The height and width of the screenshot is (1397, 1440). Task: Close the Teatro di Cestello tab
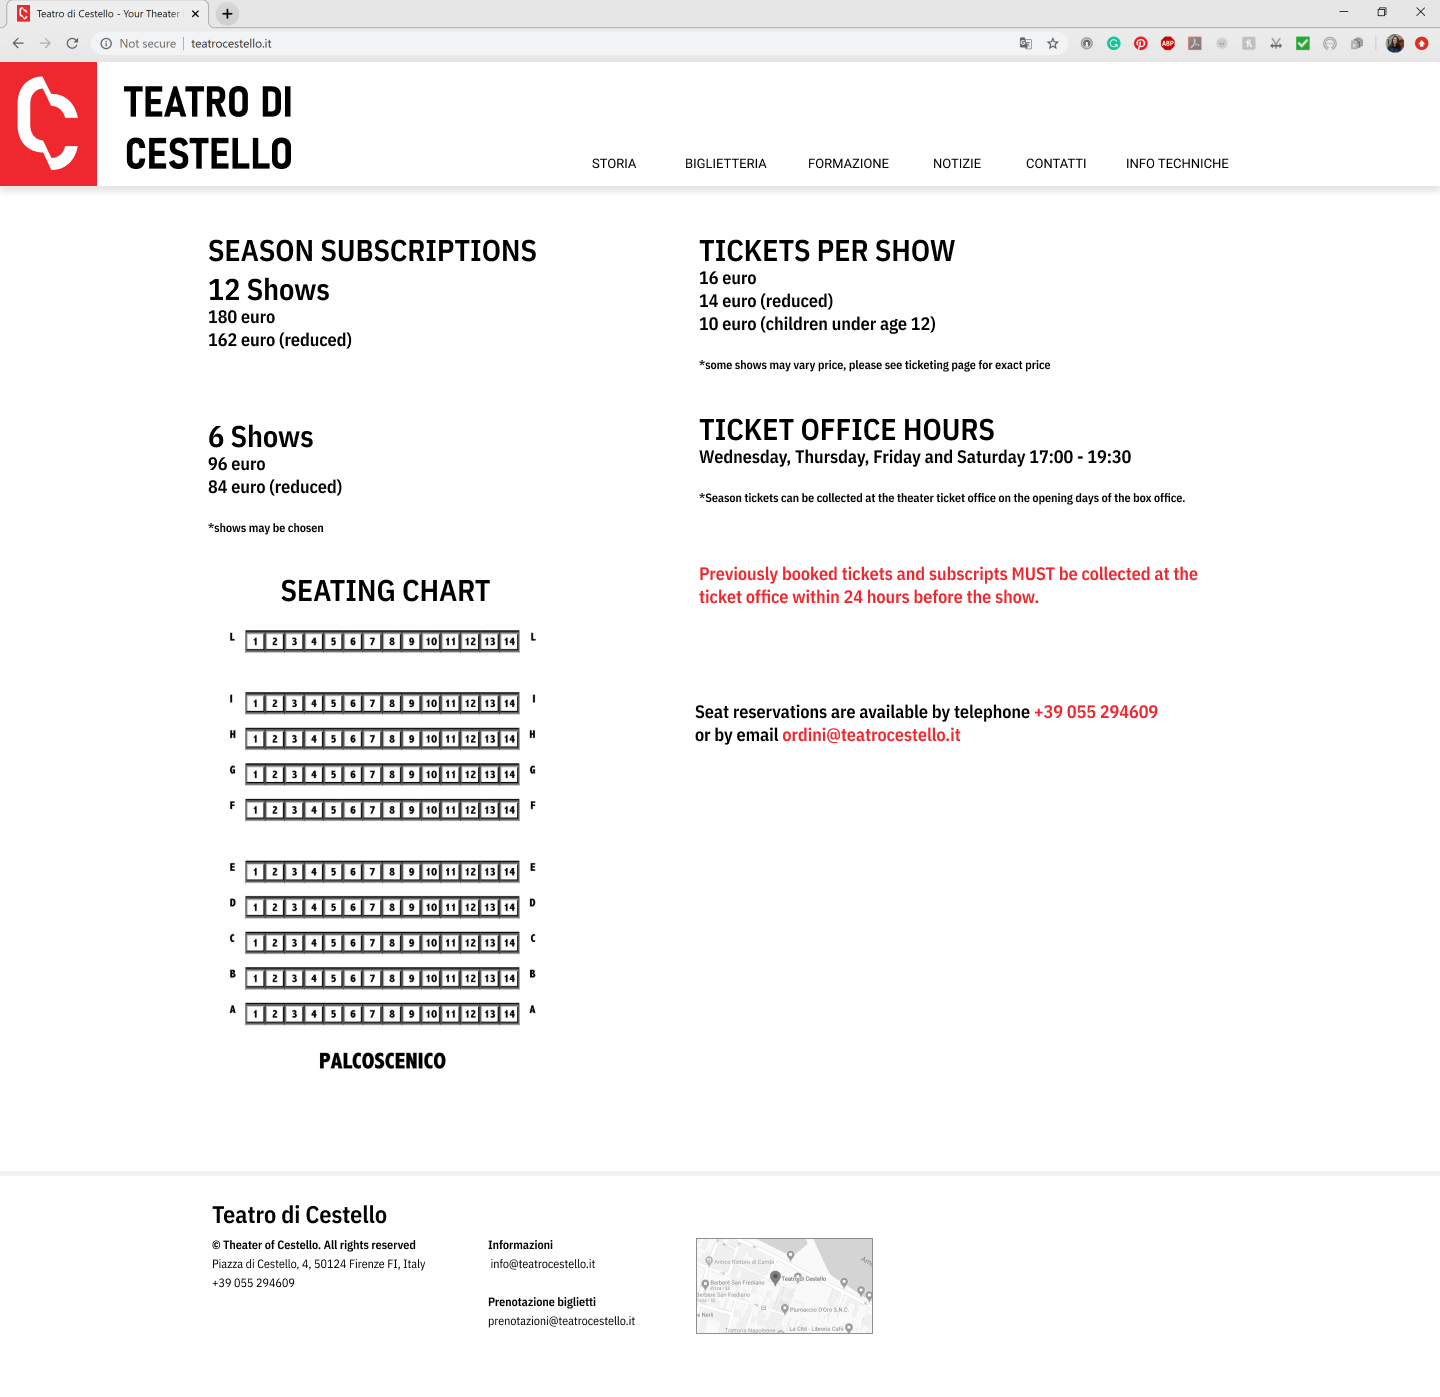click(195, 14)
